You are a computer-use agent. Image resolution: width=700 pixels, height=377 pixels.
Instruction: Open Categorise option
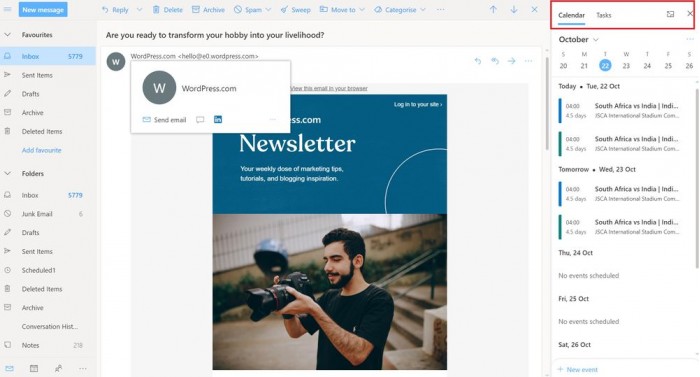[395, 9]
